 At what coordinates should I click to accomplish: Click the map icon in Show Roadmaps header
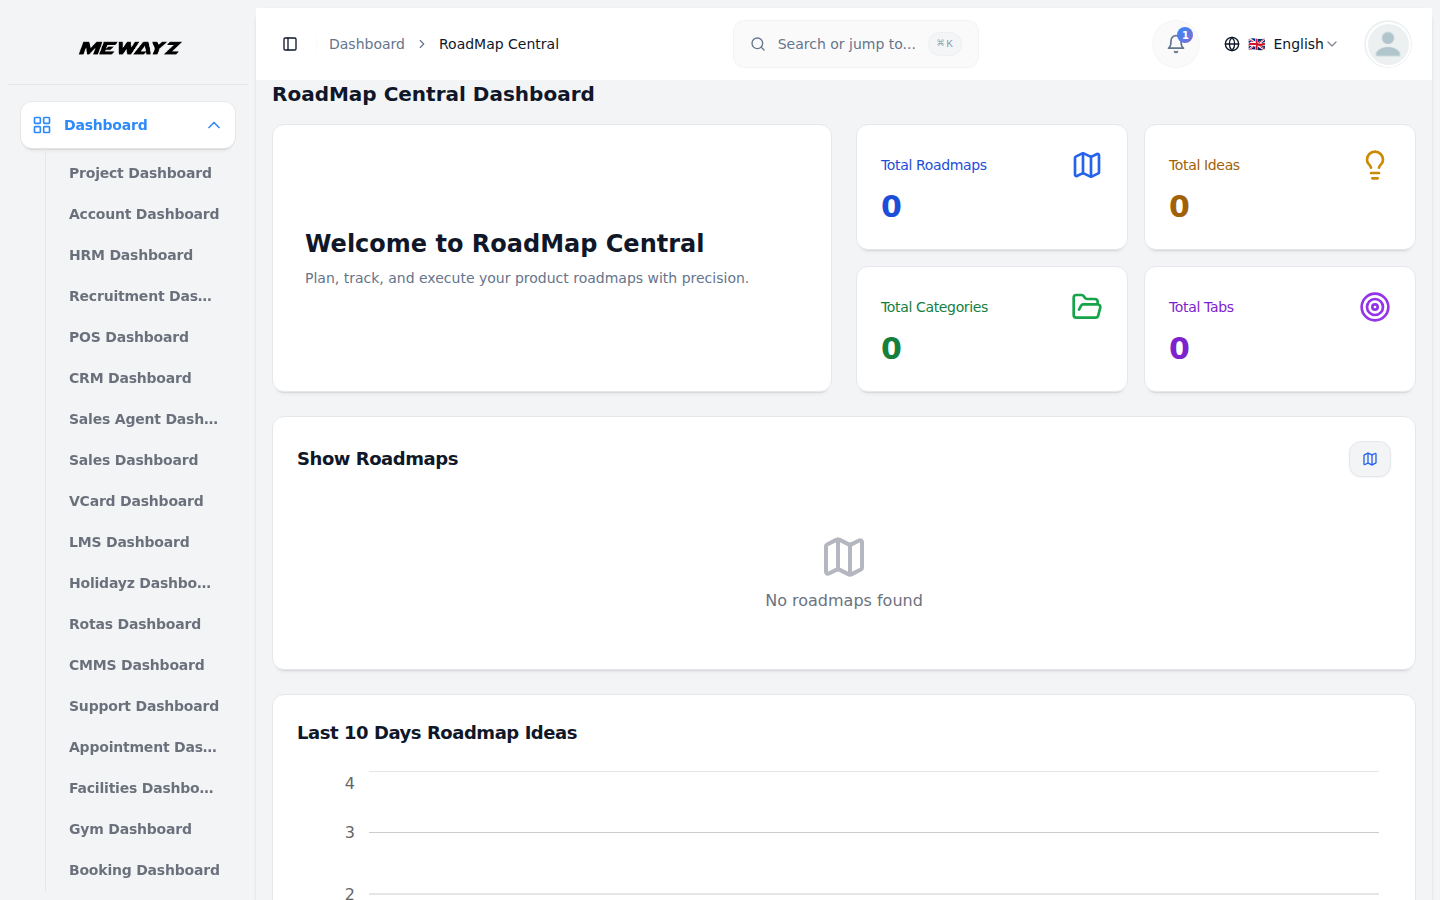[x=1369, y=459]
